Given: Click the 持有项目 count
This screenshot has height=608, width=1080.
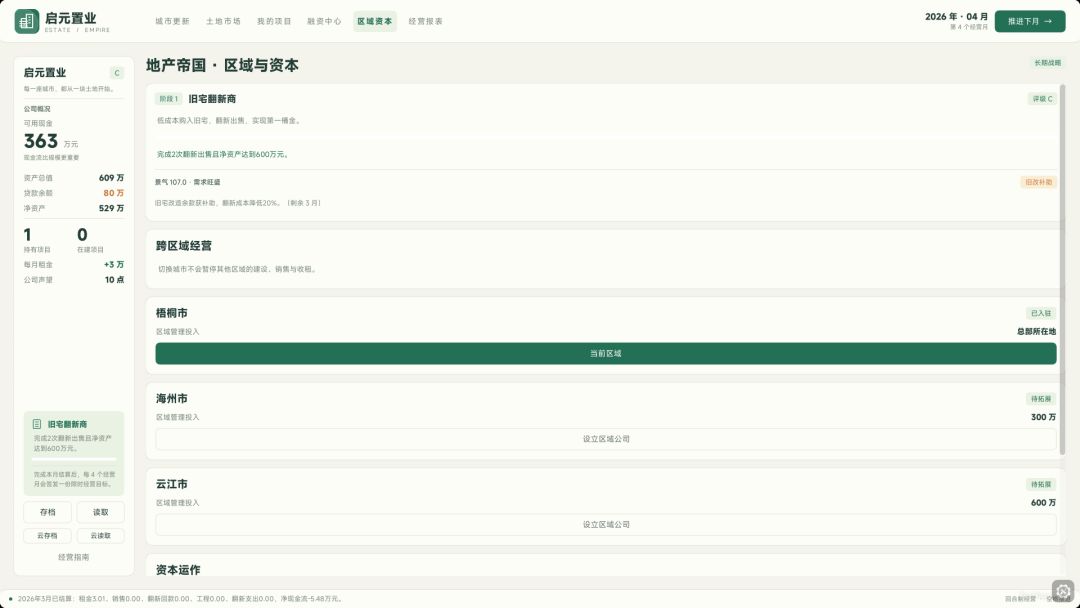Looking at the screenshot, I should click(28, 235).
